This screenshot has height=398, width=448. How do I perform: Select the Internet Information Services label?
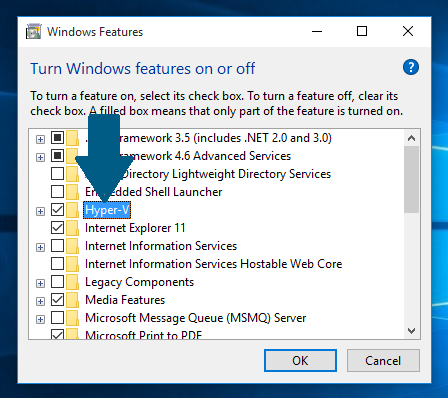click(161, 246)
